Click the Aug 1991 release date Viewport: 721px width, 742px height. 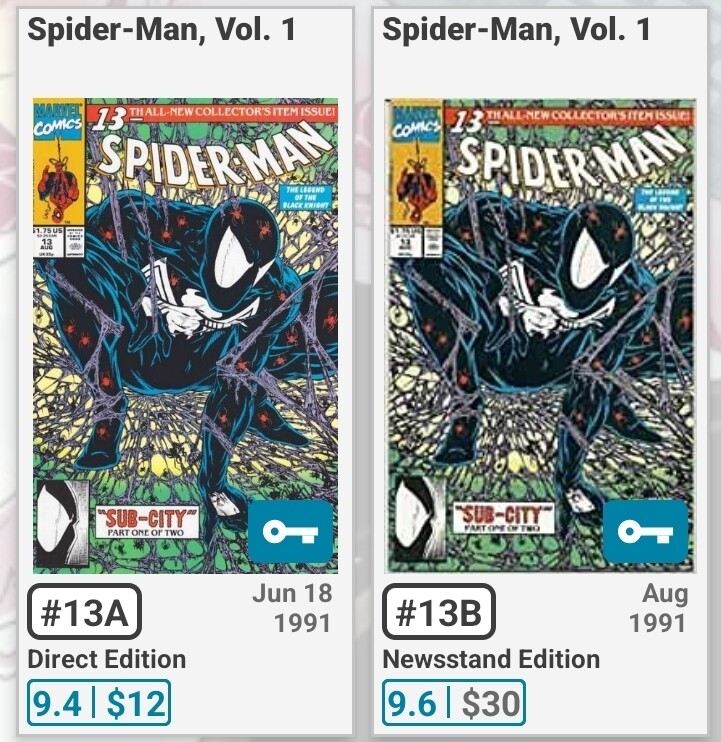point(658,608)
